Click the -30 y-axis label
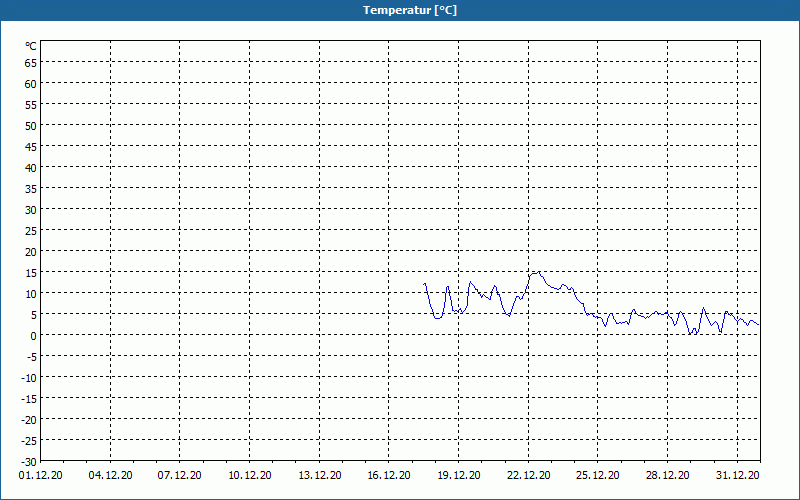This screenshot has width=800, height=500. 29,462
